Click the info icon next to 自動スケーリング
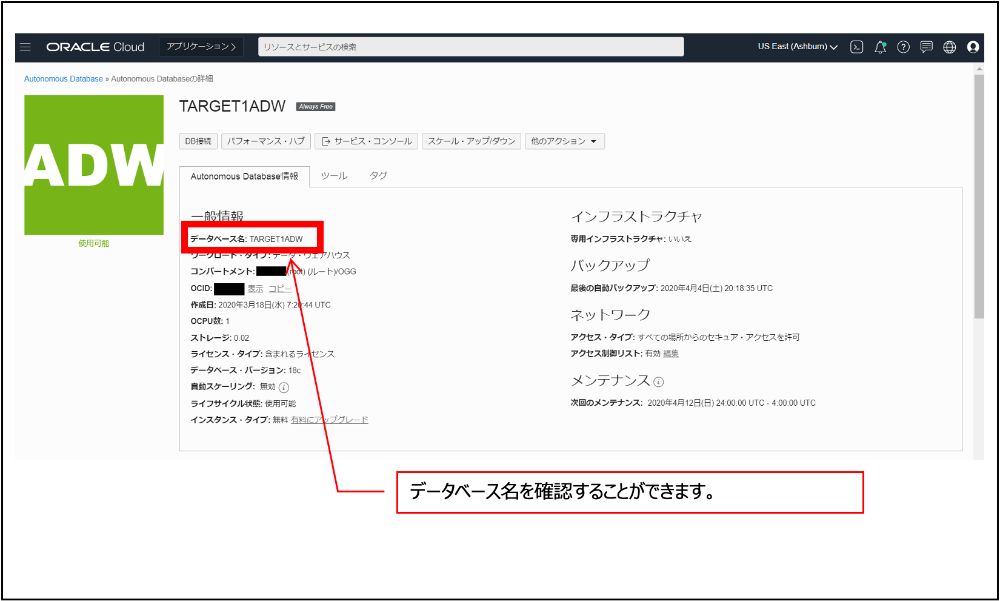Image resolution: width=1000 pixels, height=601 pixels. pos(284,387)
